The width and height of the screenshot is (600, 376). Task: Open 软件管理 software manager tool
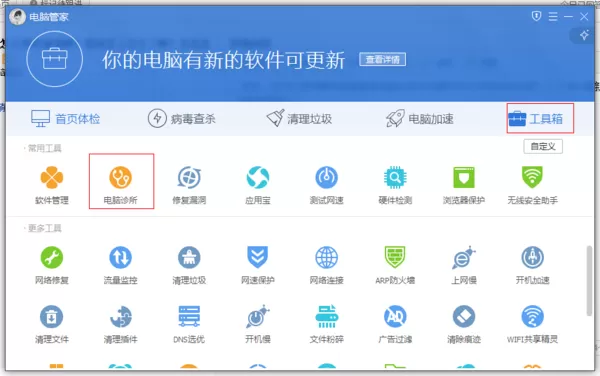click(x=52, y=185)
